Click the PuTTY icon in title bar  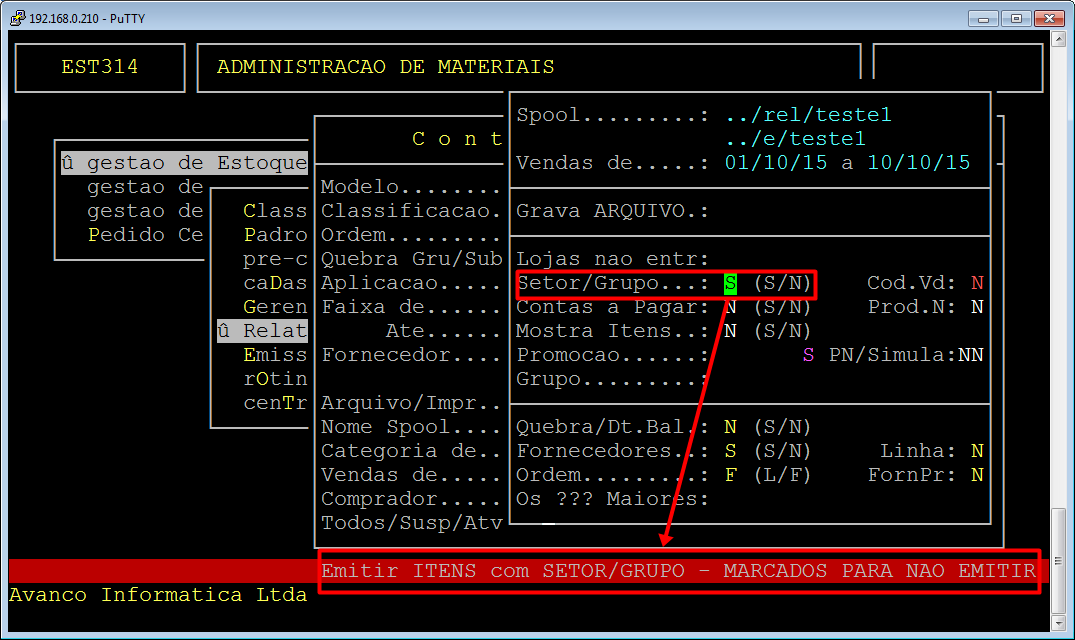[15, 18]
